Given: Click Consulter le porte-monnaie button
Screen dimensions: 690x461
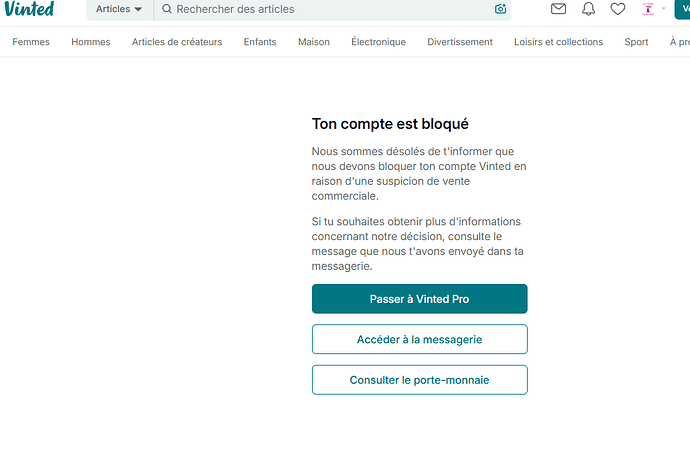Looking at the screenshot, I should click(x=419, y=380).
